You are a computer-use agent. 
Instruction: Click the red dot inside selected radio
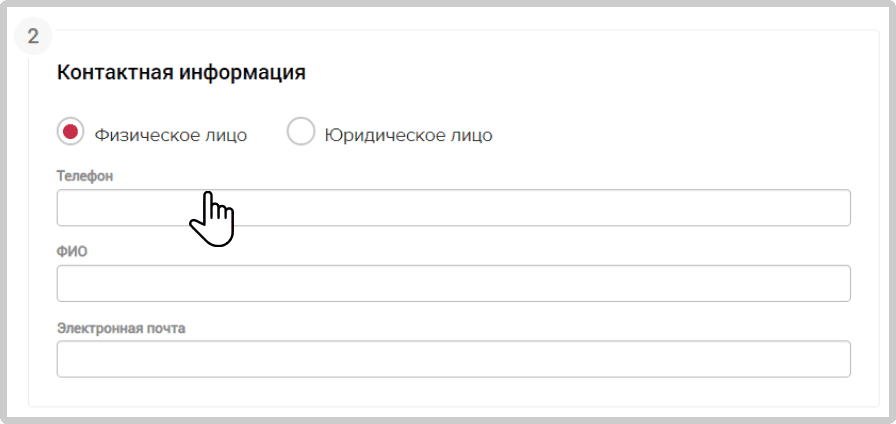[x=71, y=132]
